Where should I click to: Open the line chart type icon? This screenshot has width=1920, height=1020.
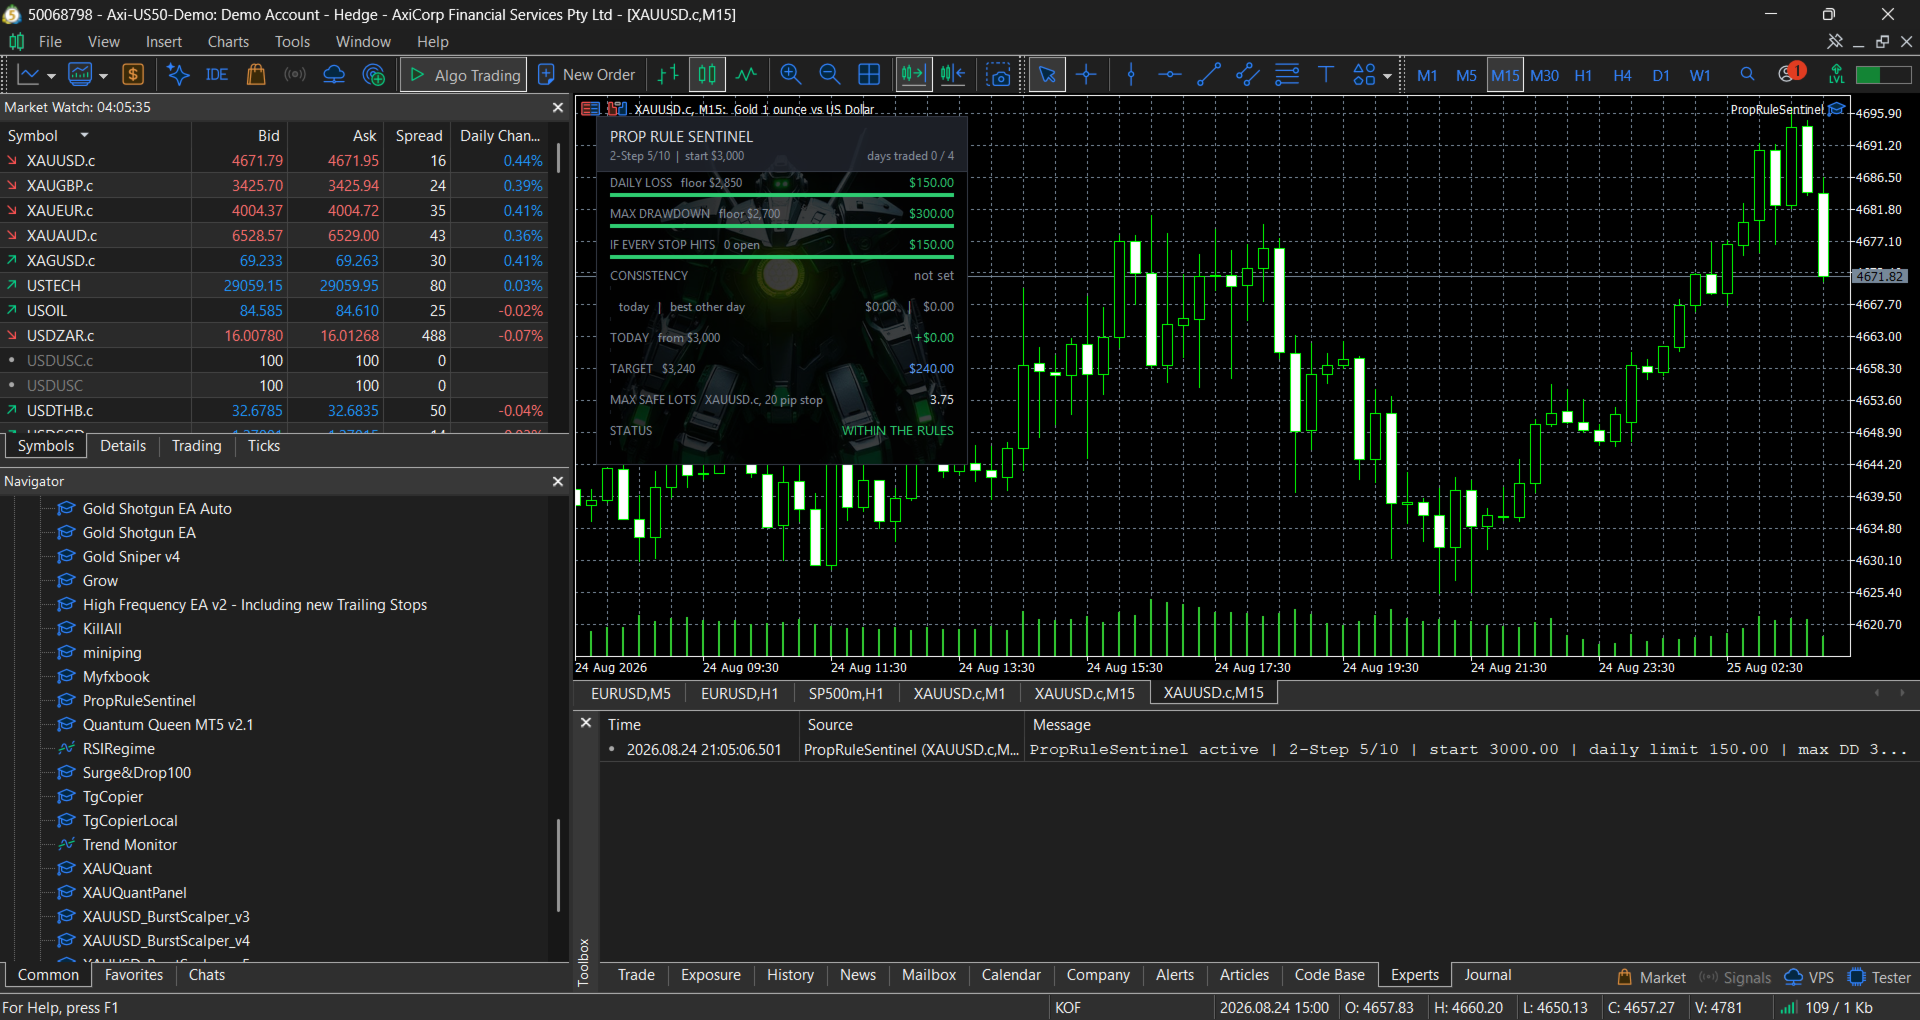coord(29,75)
